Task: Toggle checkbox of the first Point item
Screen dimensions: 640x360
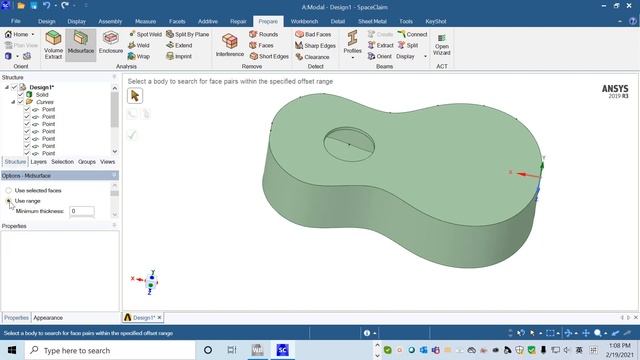Action: (x=27, y=109)
